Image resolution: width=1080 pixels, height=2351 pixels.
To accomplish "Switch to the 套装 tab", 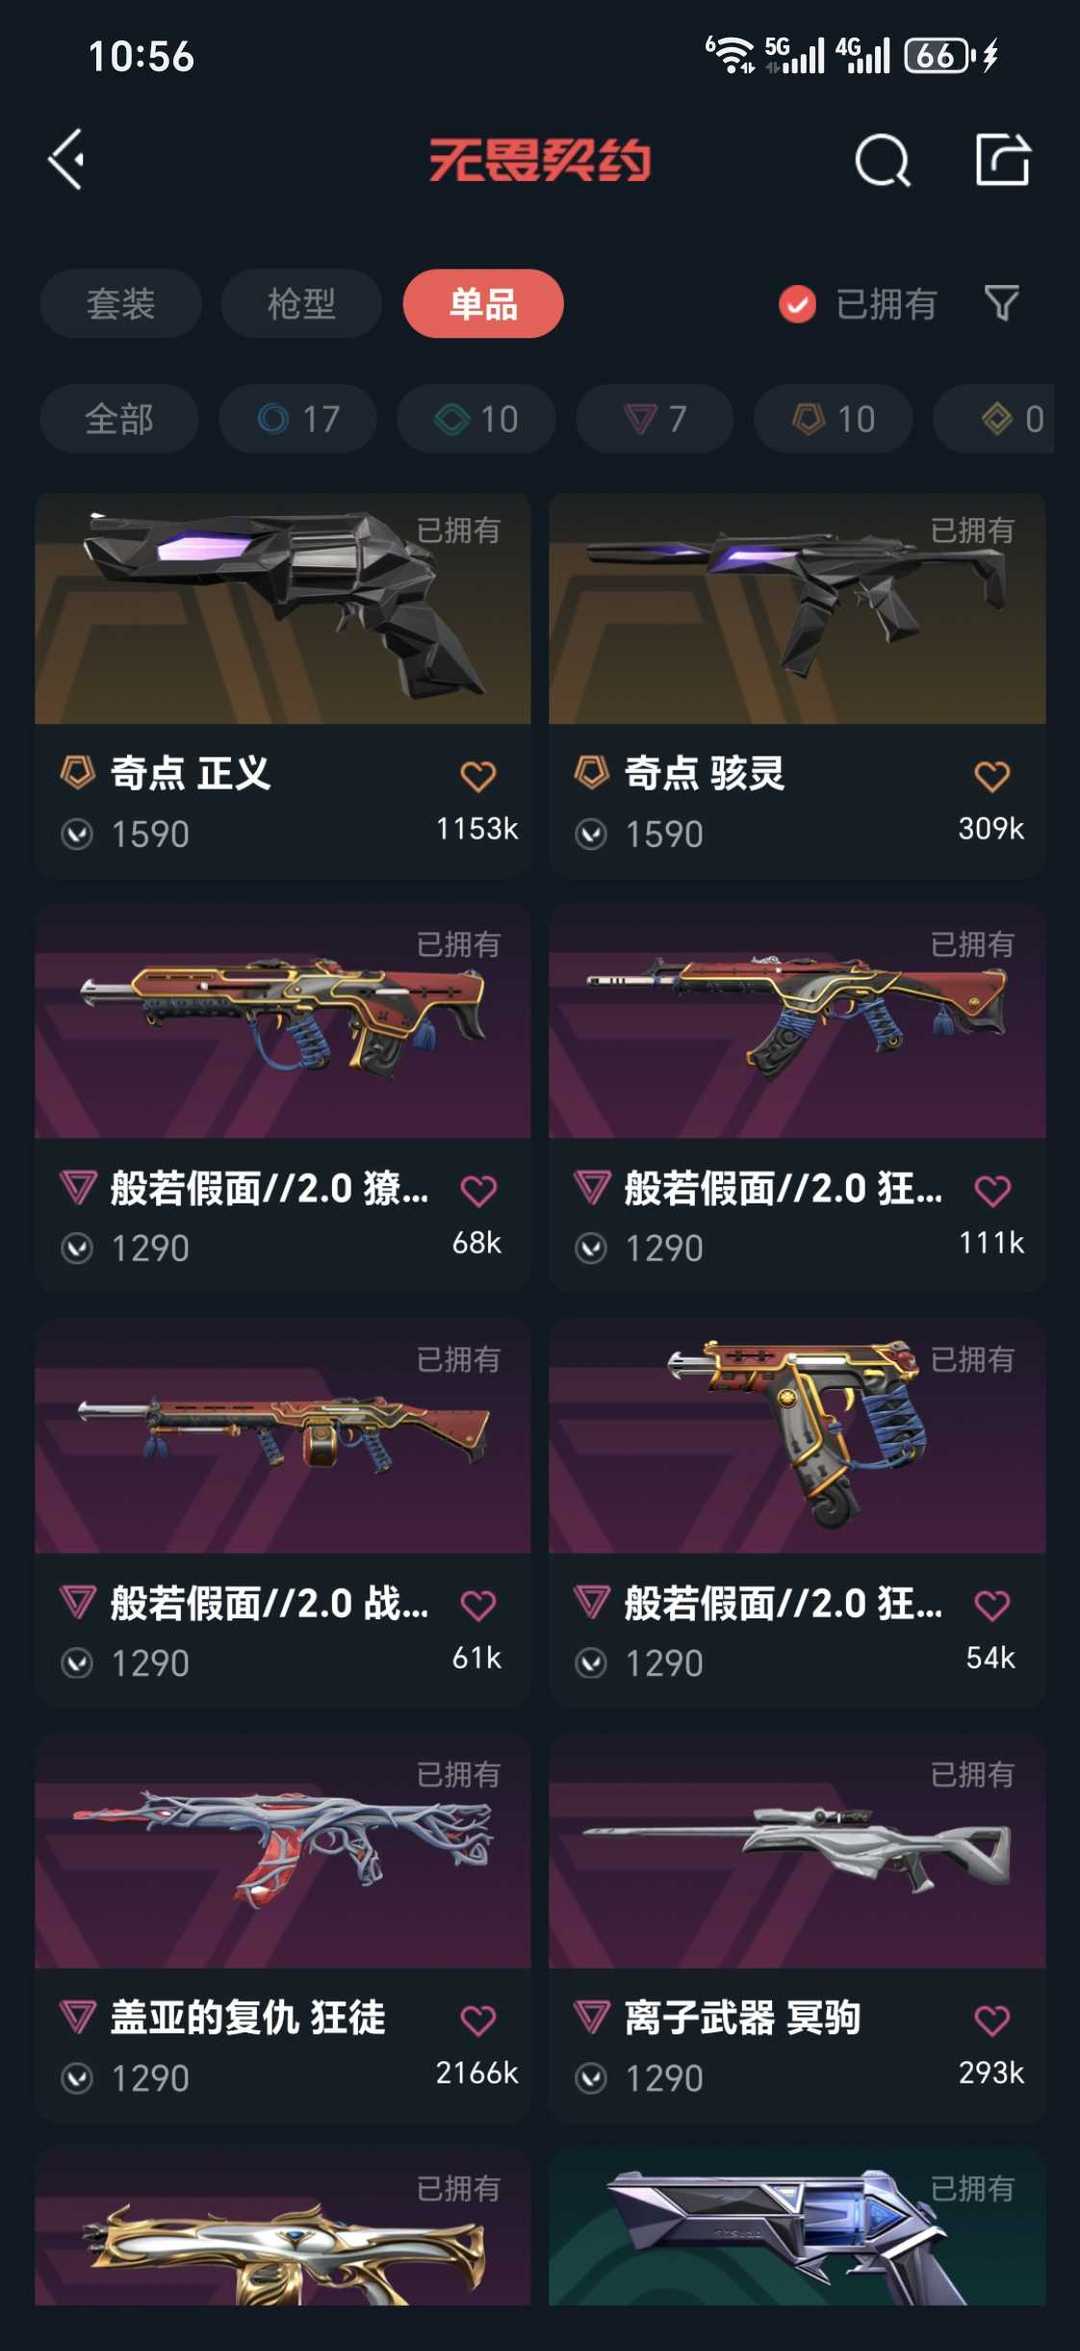I will pos(121,304).
